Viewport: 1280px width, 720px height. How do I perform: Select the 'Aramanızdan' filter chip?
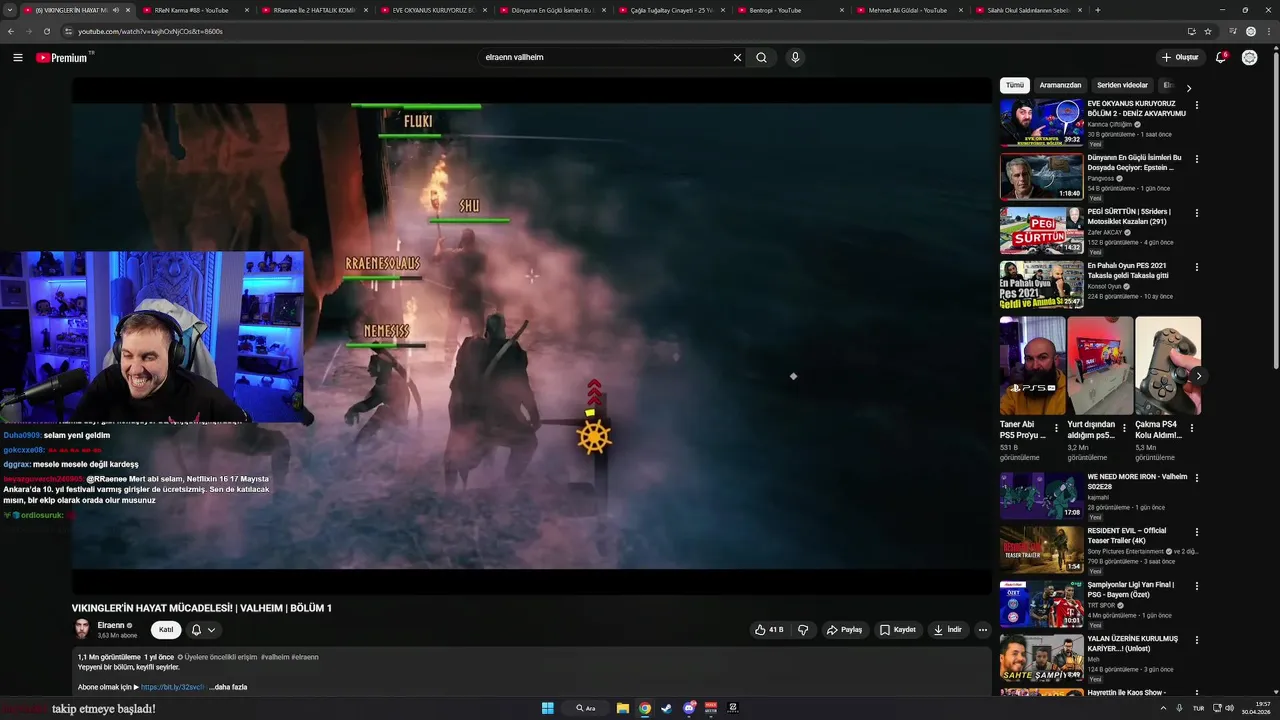[x=1060, y=85]
